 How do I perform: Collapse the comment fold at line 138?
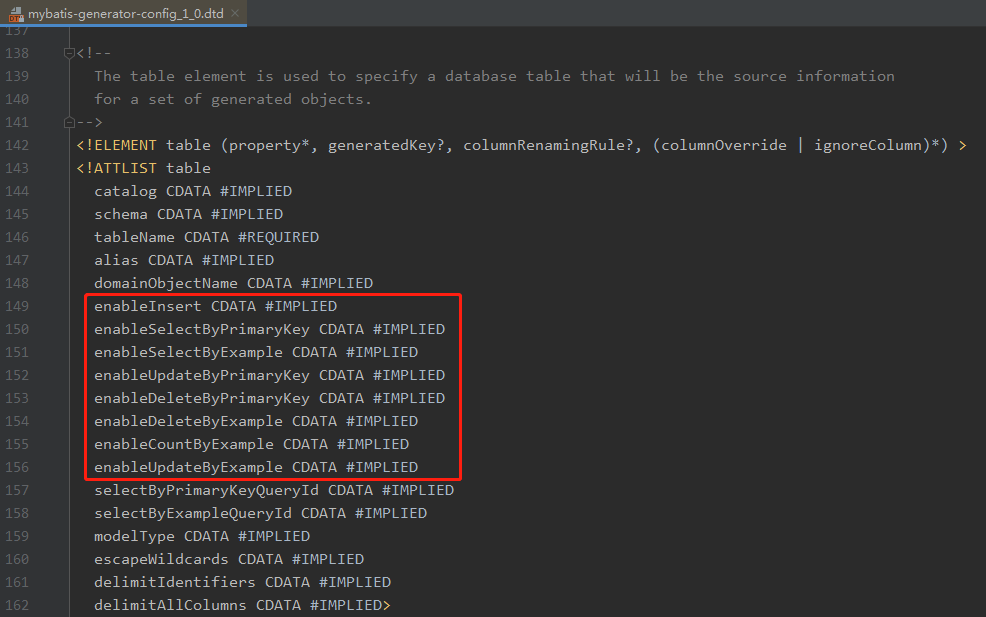tap(69, 53)
